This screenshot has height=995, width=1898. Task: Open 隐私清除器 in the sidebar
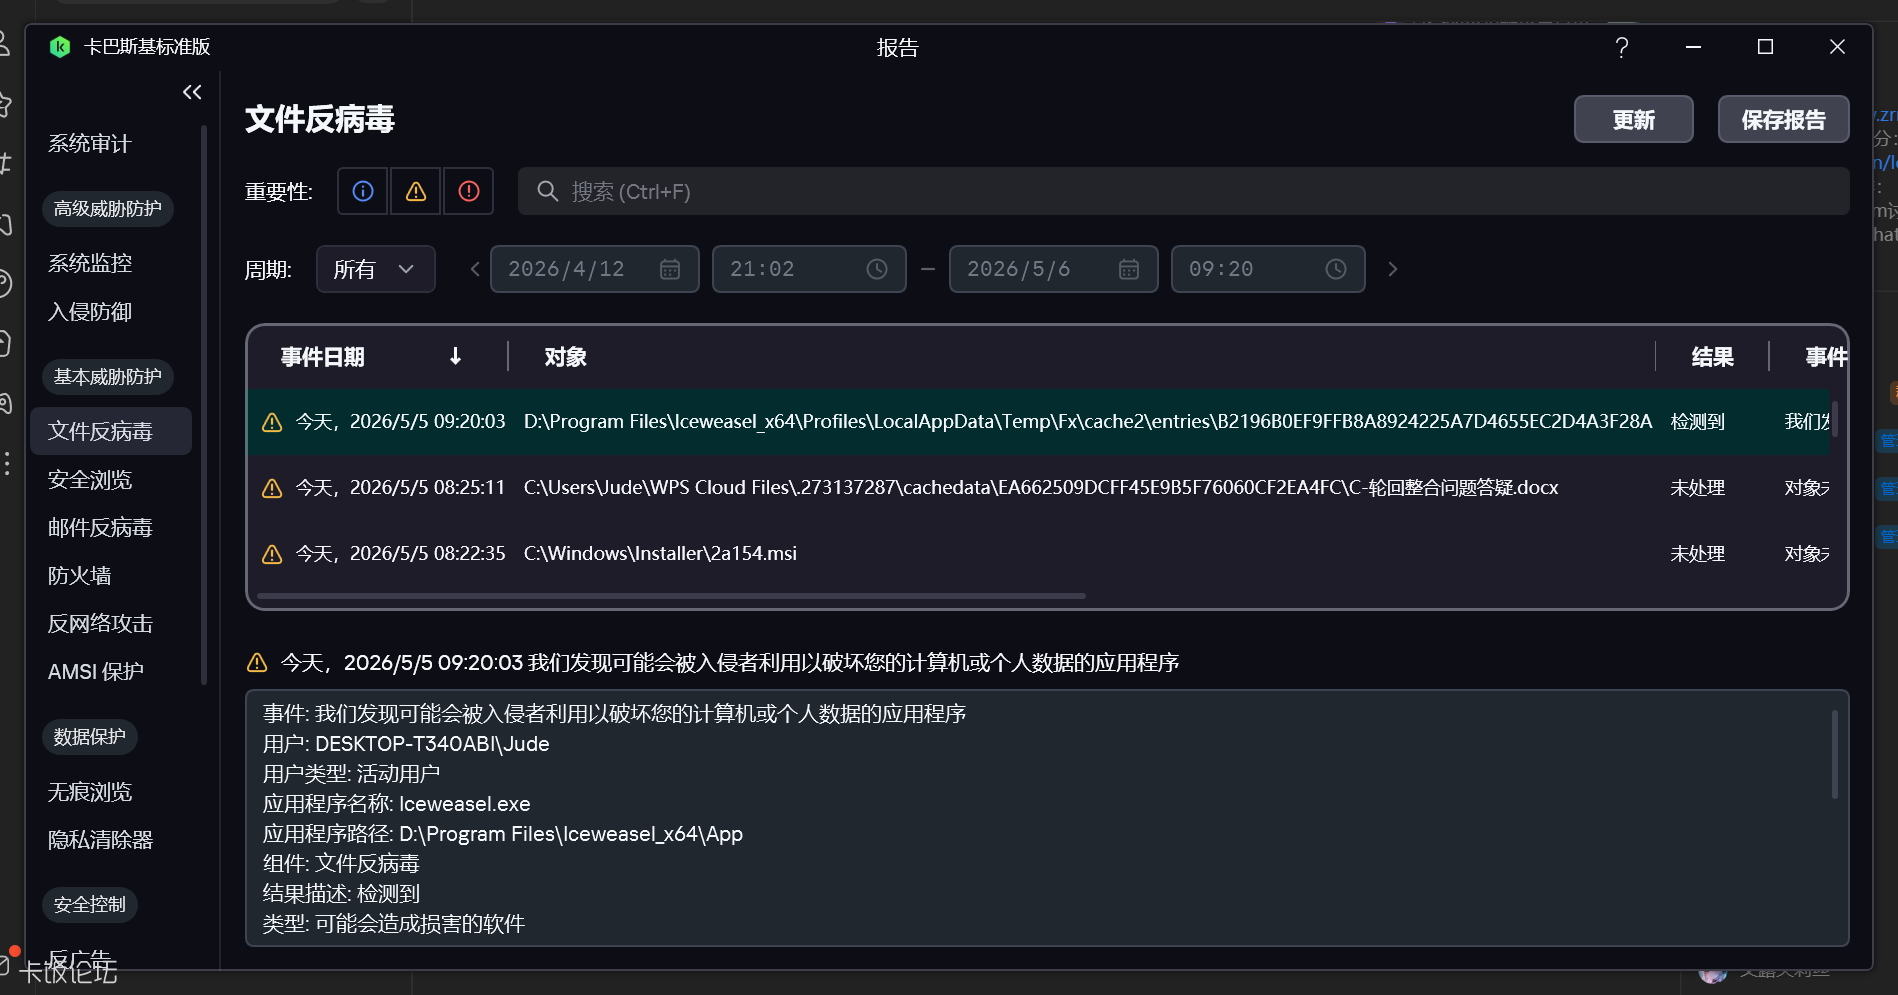(100, 840)
